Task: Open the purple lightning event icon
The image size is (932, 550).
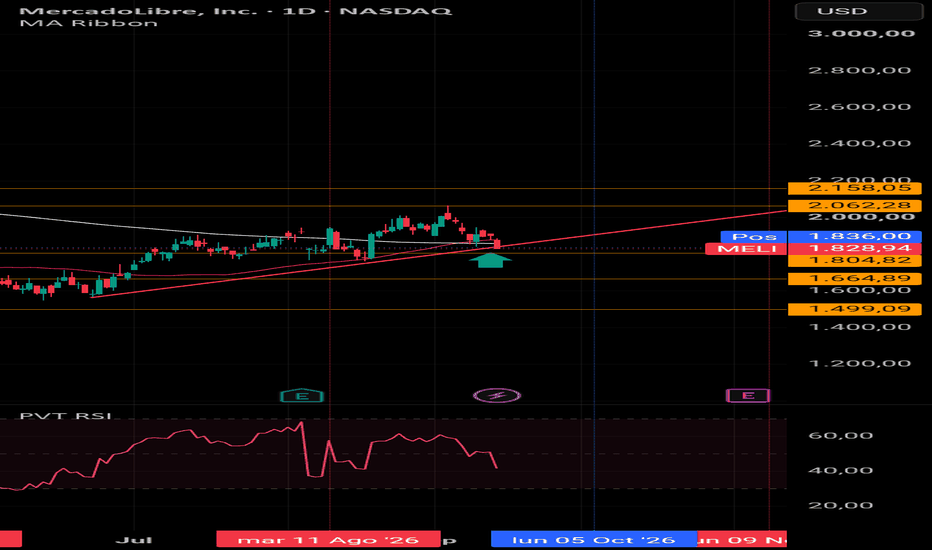Action: (x=497, y=395)
